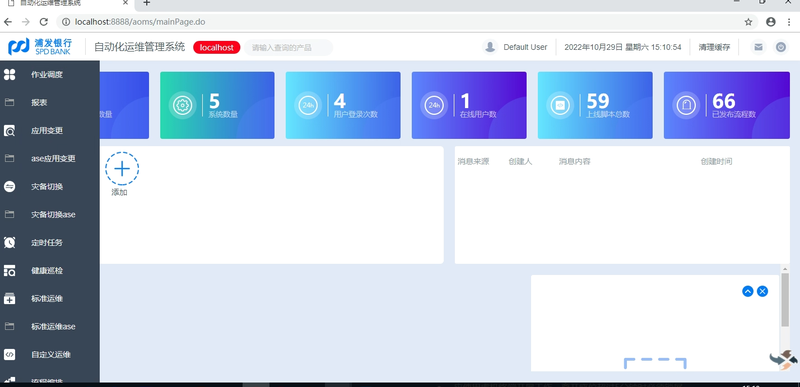The image size is (800, 387).
Task: Click the Default User avatar icon
Action: tap(490, 47)
